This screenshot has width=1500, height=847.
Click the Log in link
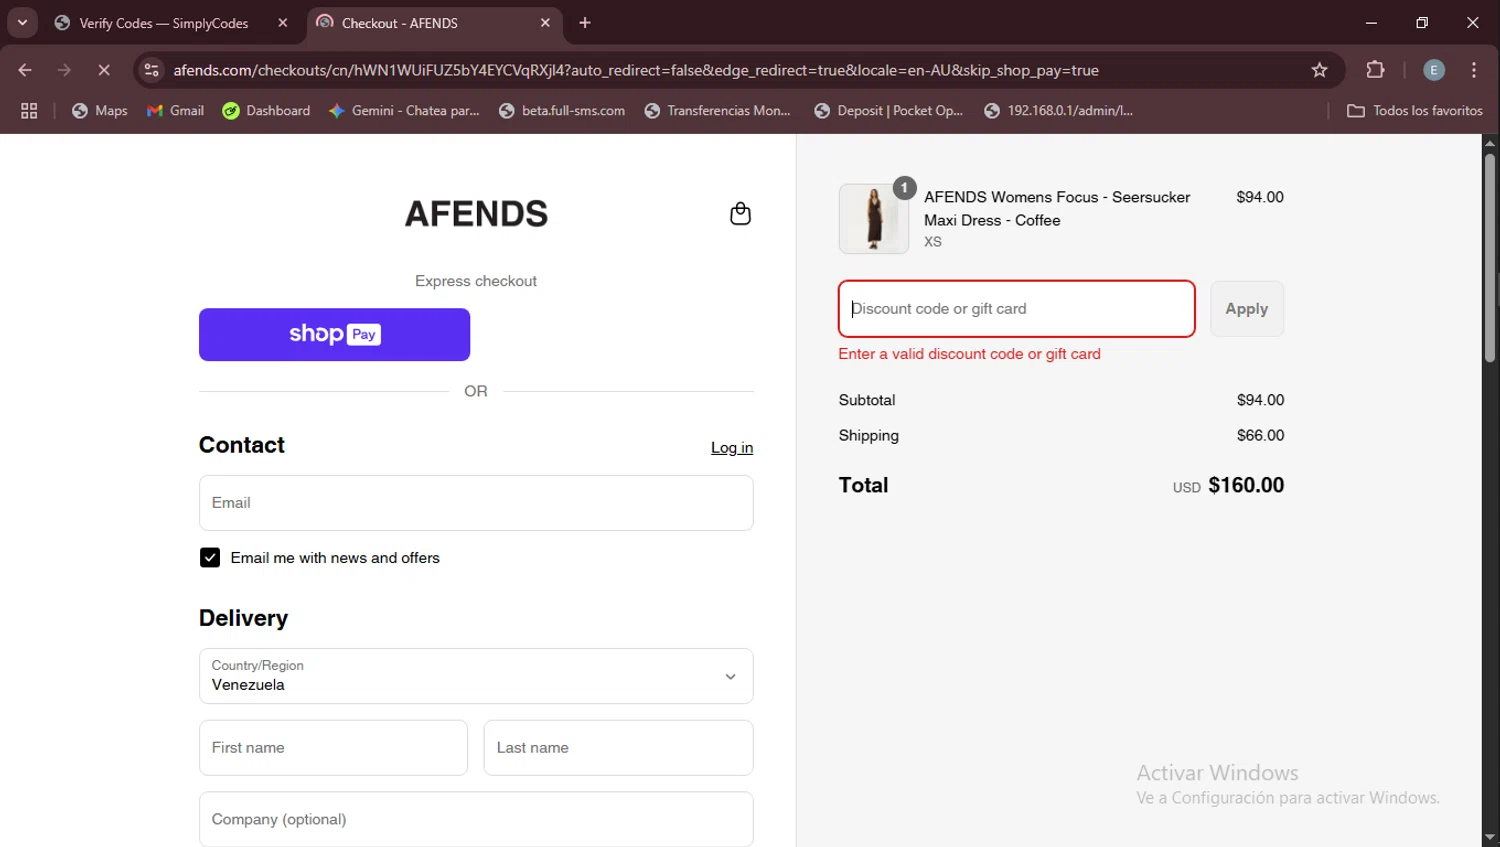732,448
